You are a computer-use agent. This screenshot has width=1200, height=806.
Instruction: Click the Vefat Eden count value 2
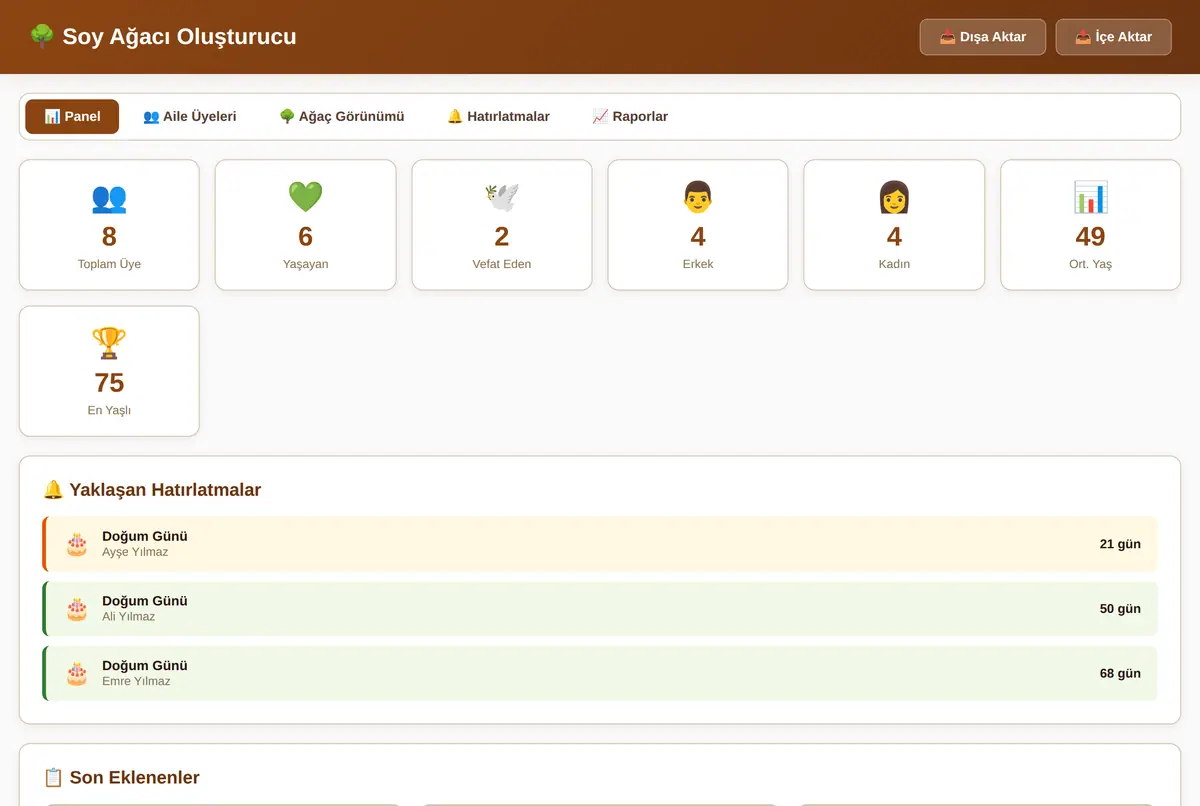tap(502, 236)
